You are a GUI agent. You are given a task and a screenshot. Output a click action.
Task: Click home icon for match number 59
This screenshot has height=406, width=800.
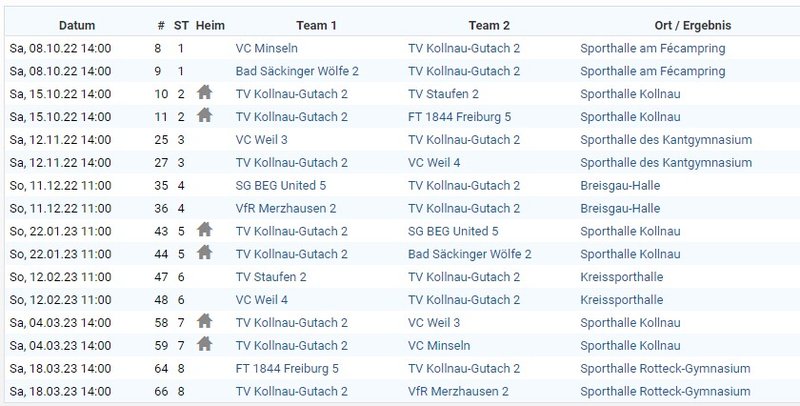205,344
